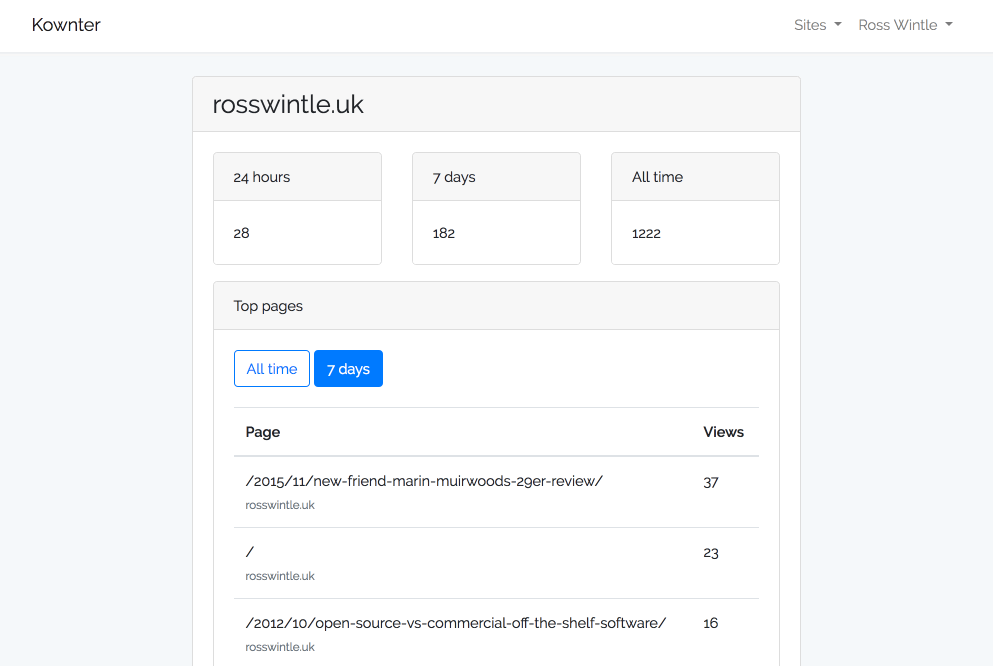Open the marin-muirwoods-29er-review page row
This screenshot has height=666, width=993.
[424, 481]
